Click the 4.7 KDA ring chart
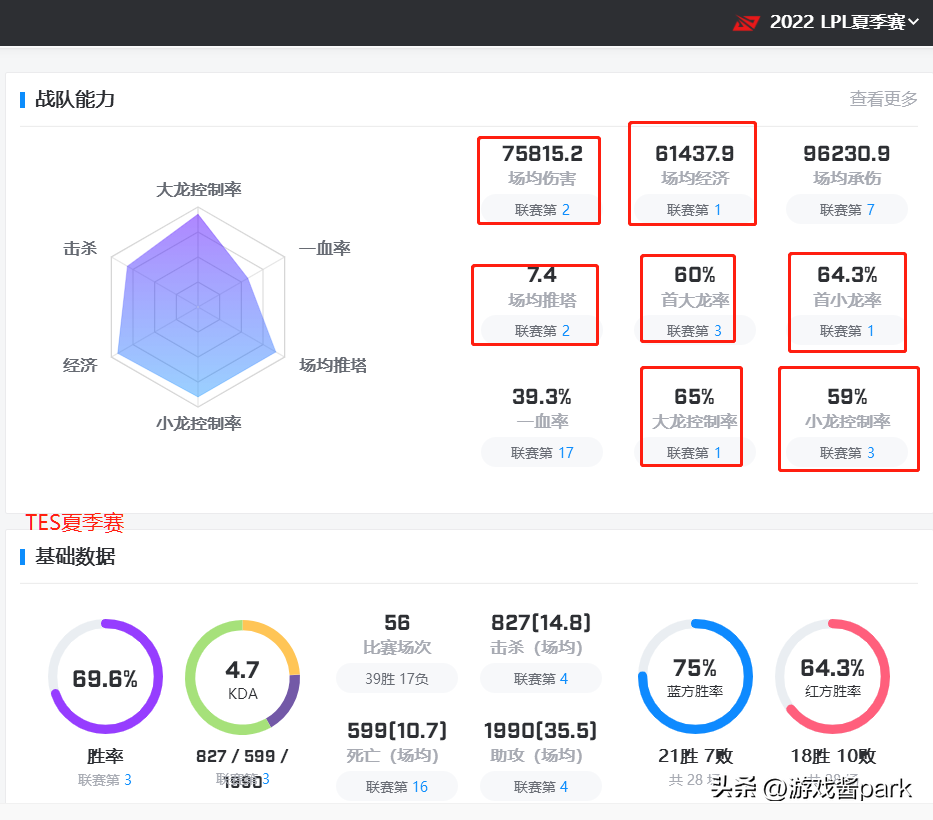 click(242, 677)
